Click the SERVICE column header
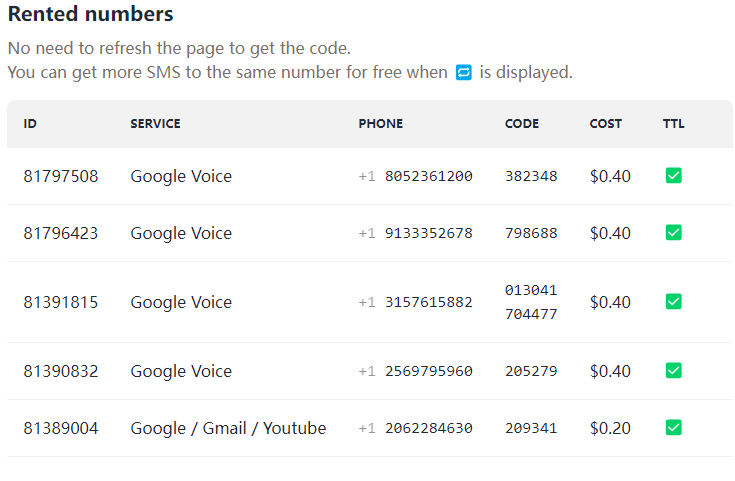 click(x=155, y=124)
